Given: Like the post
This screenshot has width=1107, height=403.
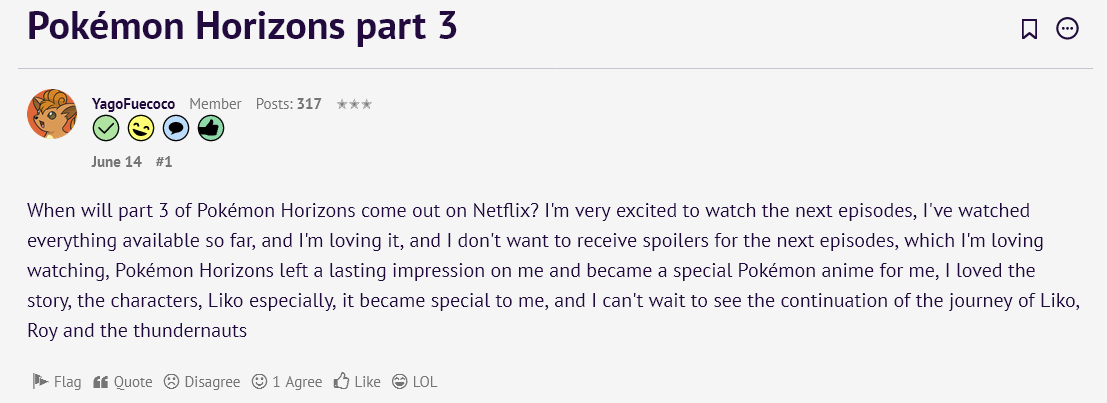Looking at the screenshot, I should (x=358, y=381).
